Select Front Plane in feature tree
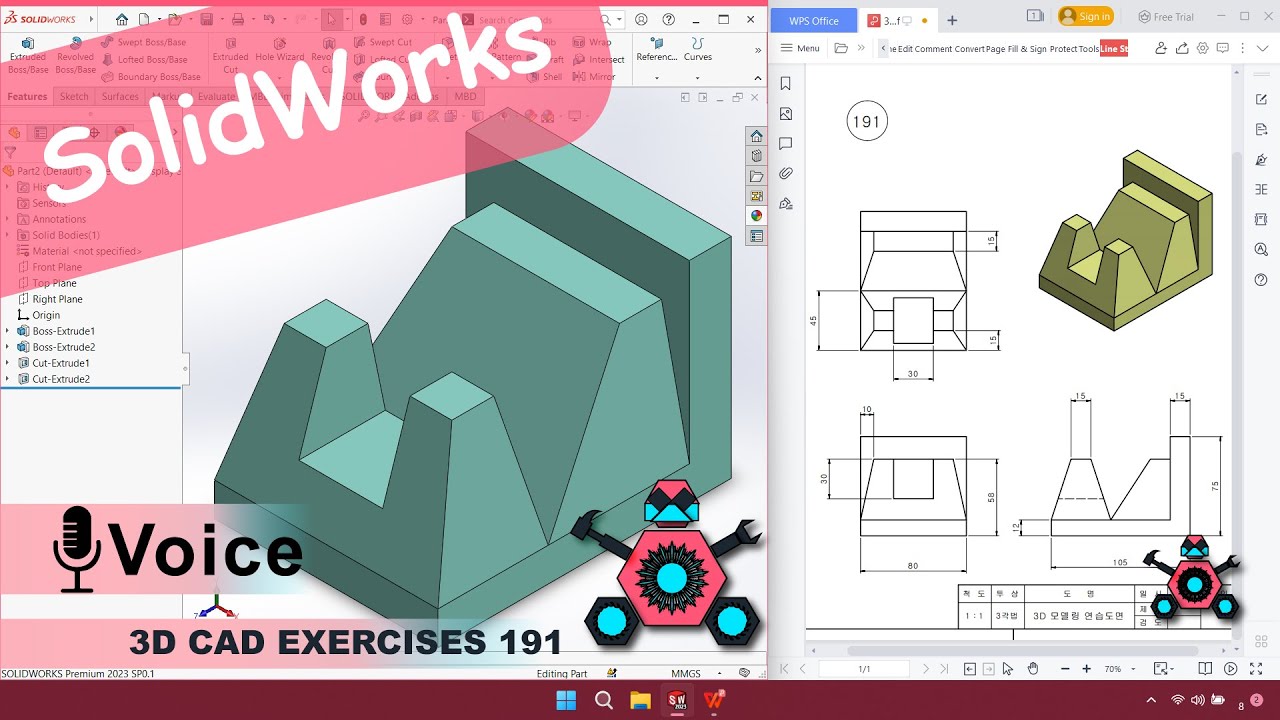 coord(49,267)
